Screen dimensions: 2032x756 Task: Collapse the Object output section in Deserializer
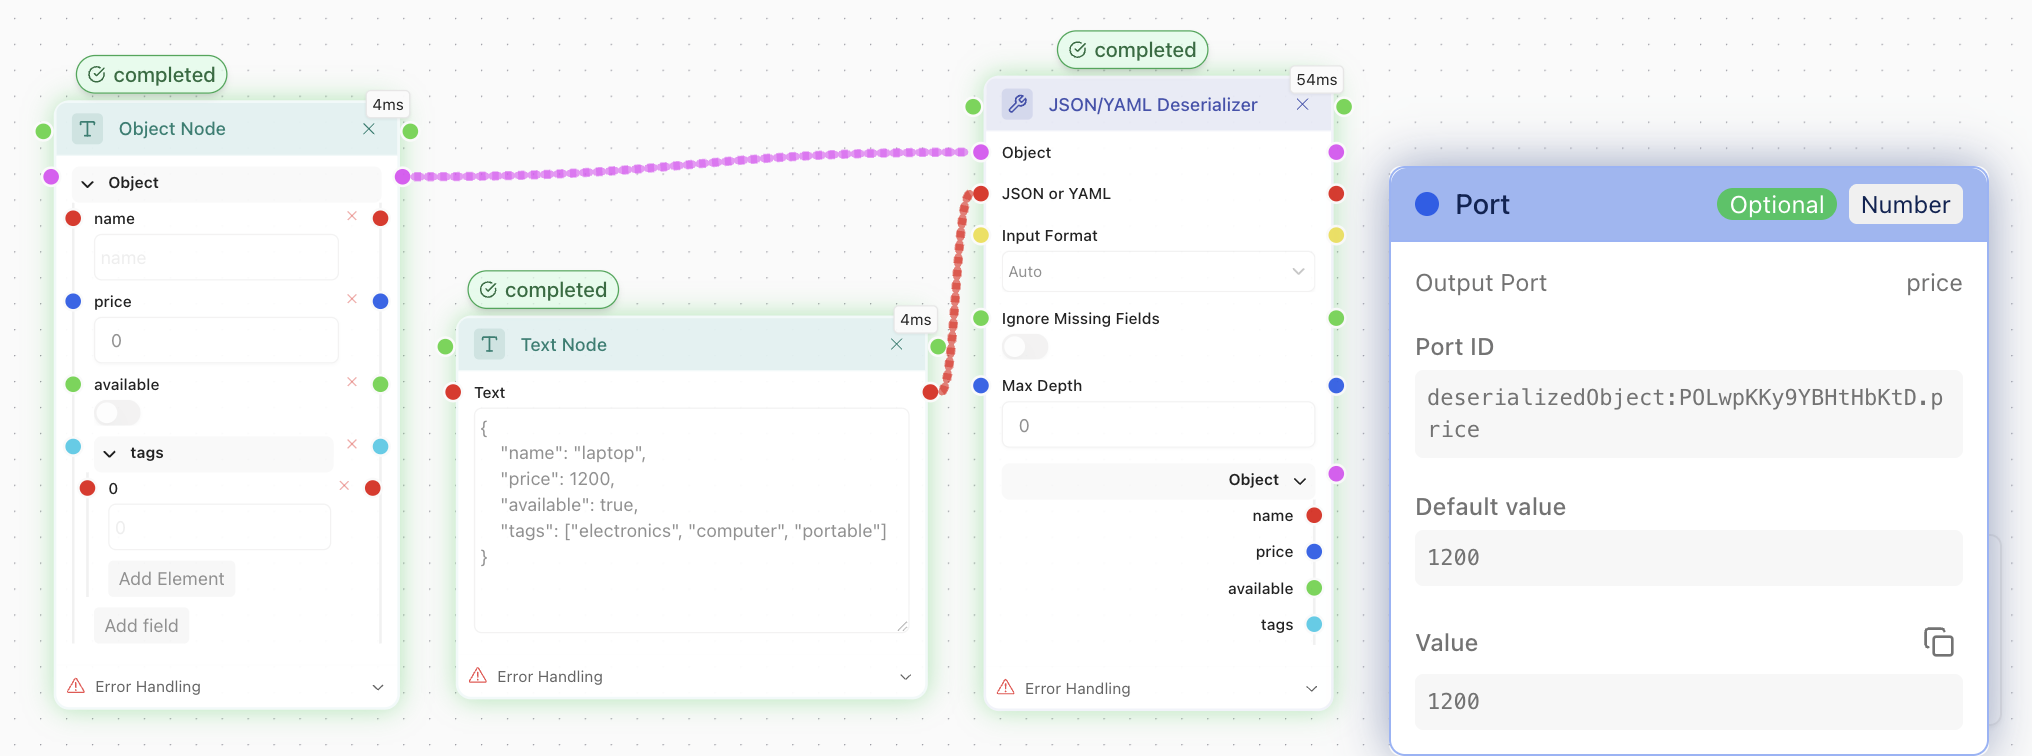coord(1300,481)
